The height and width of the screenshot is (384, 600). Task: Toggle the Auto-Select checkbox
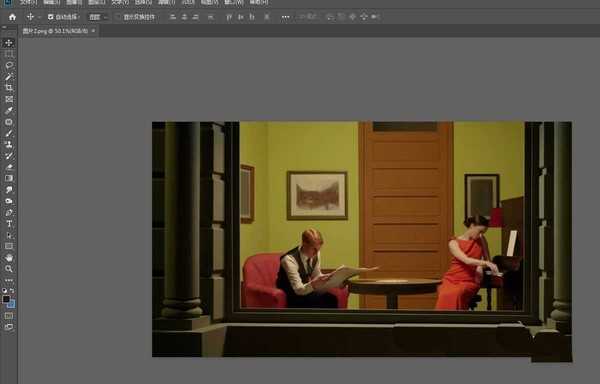click(51, 17)
